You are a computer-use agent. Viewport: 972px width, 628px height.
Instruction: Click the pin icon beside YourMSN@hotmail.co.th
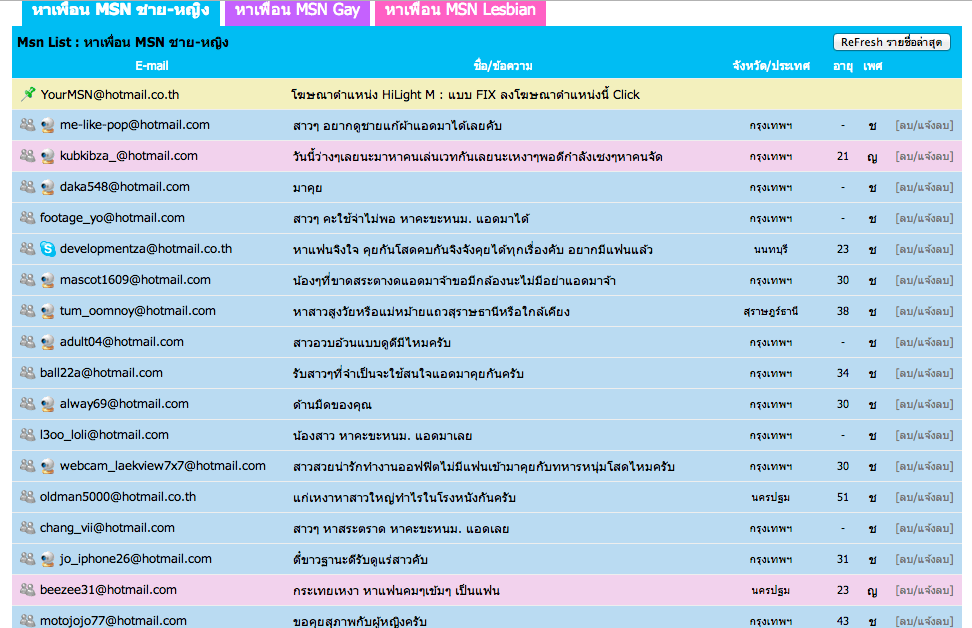pyautogui.click(x=28, y=94)
